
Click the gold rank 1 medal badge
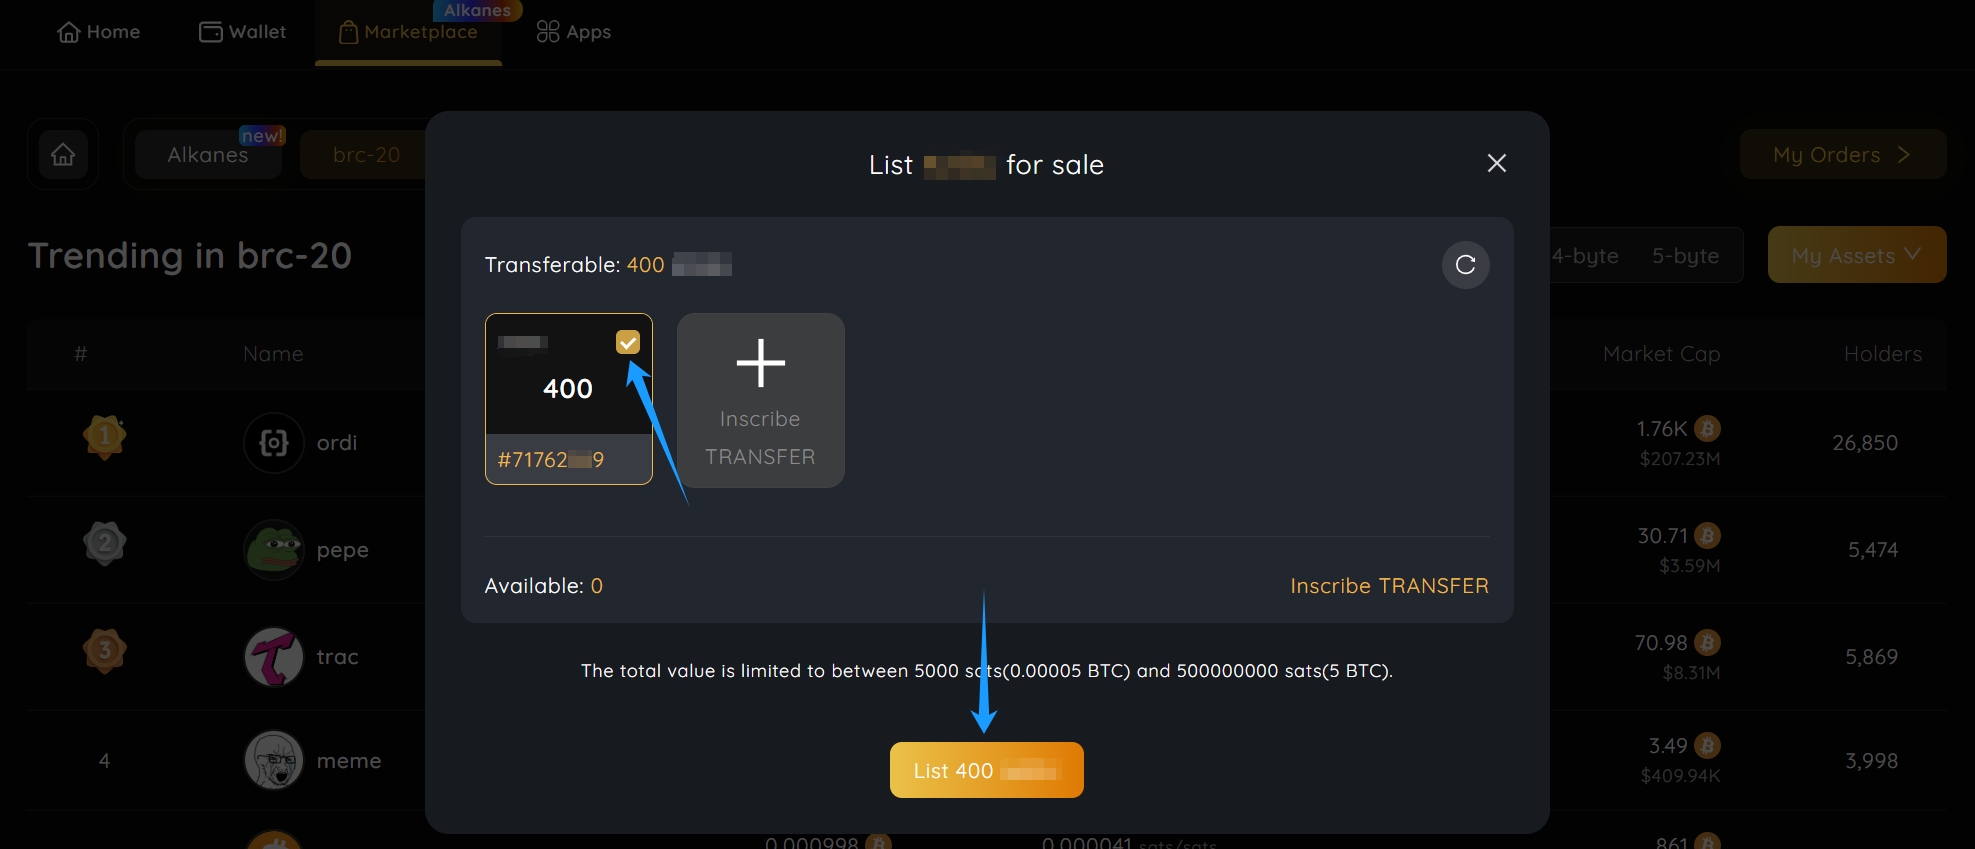tap(104, 437)
